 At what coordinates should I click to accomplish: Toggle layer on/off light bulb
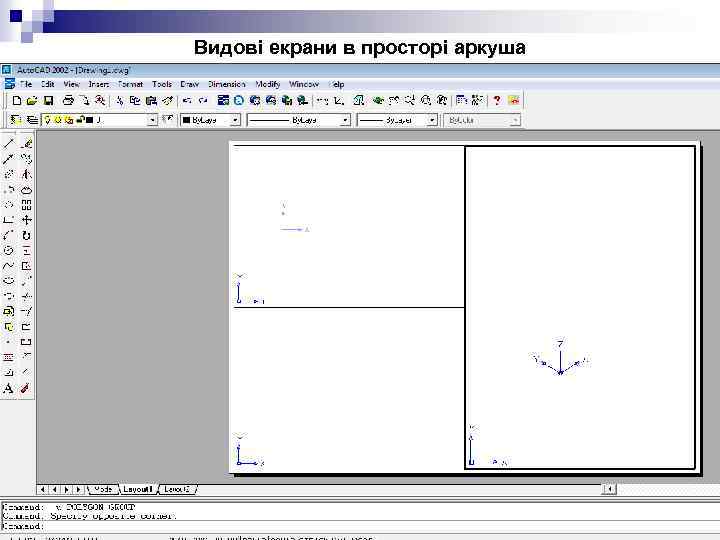(47, 120)
